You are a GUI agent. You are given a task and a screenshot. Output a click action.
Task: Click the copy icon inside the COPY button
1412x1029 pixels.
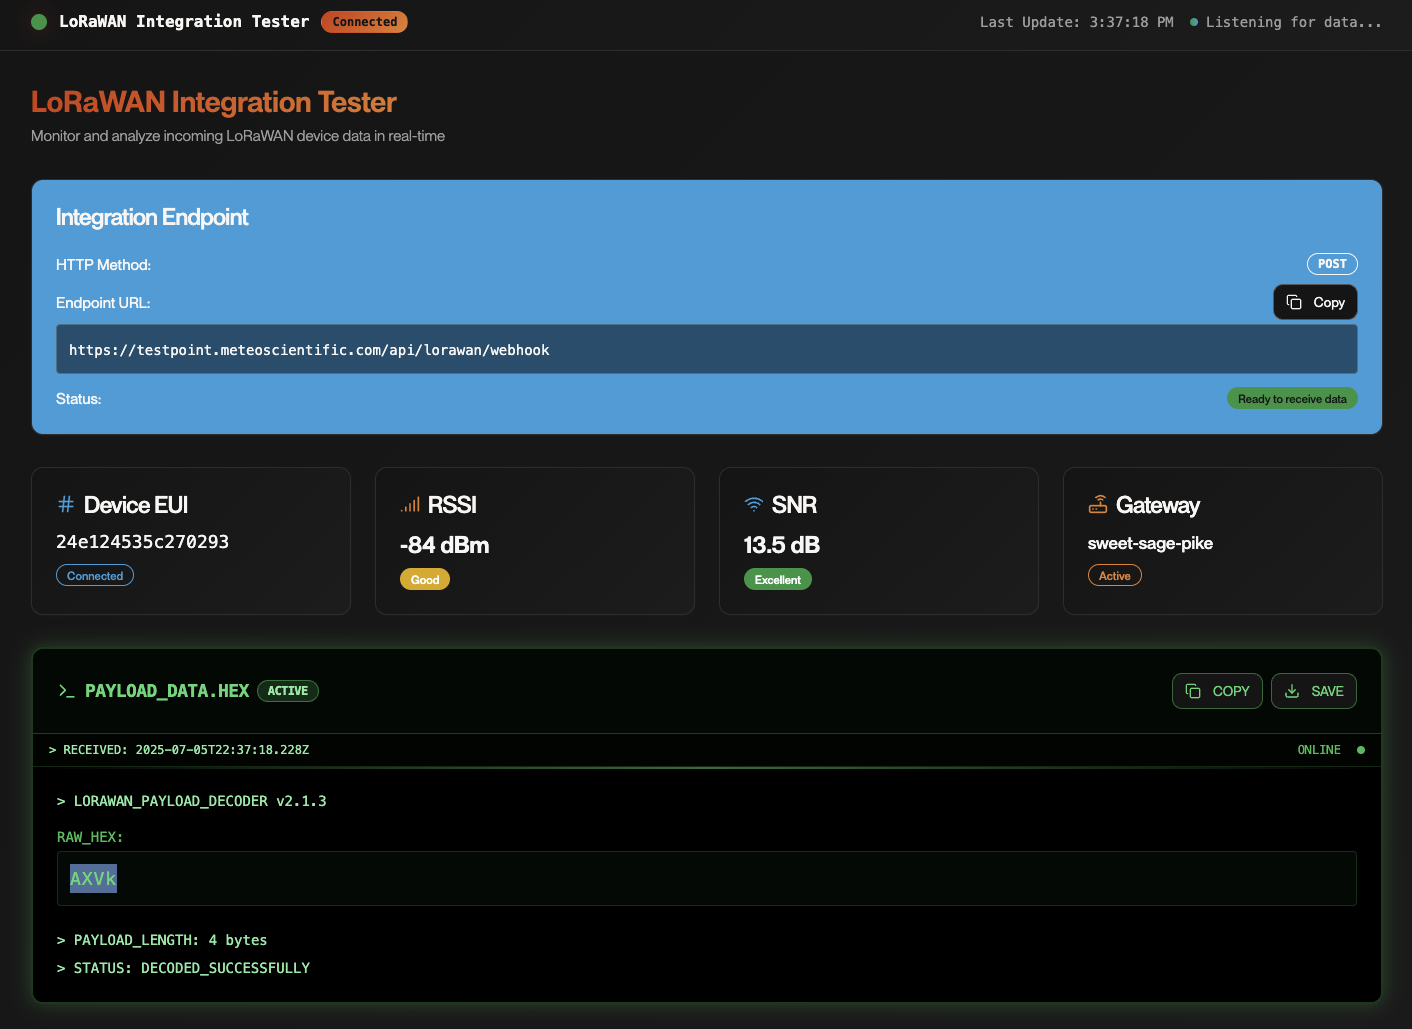point(1192,690)
